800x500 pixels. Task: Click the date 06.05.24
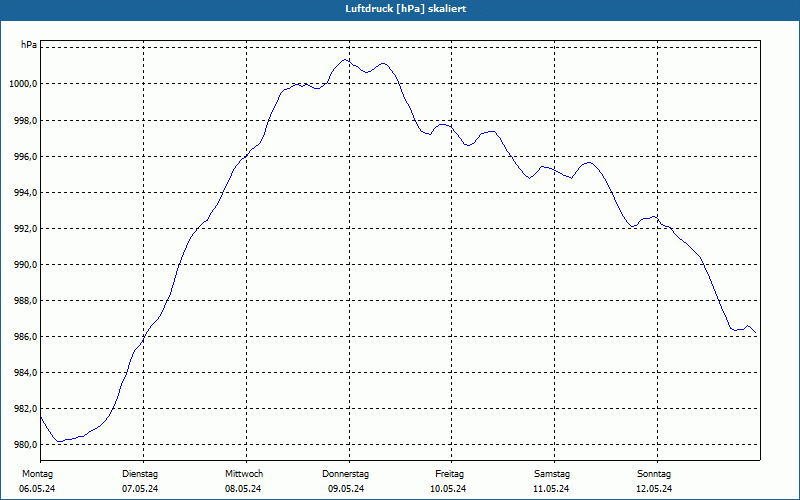[37, 489]
